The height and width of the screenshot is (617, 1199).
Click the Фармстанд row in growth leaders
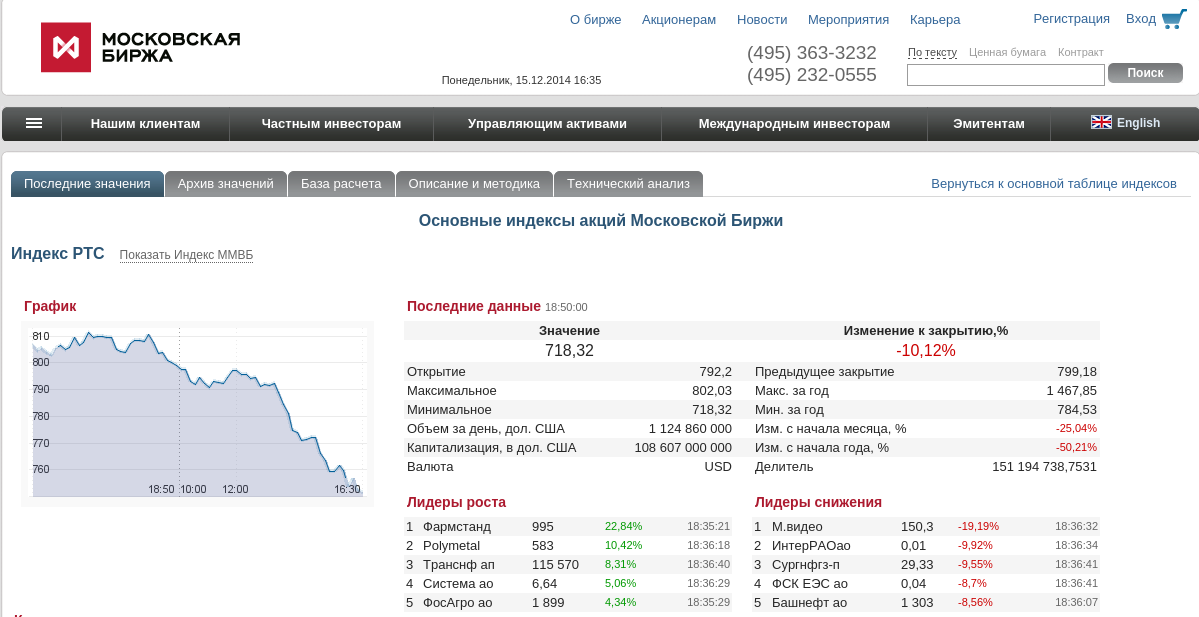(567, 527)
